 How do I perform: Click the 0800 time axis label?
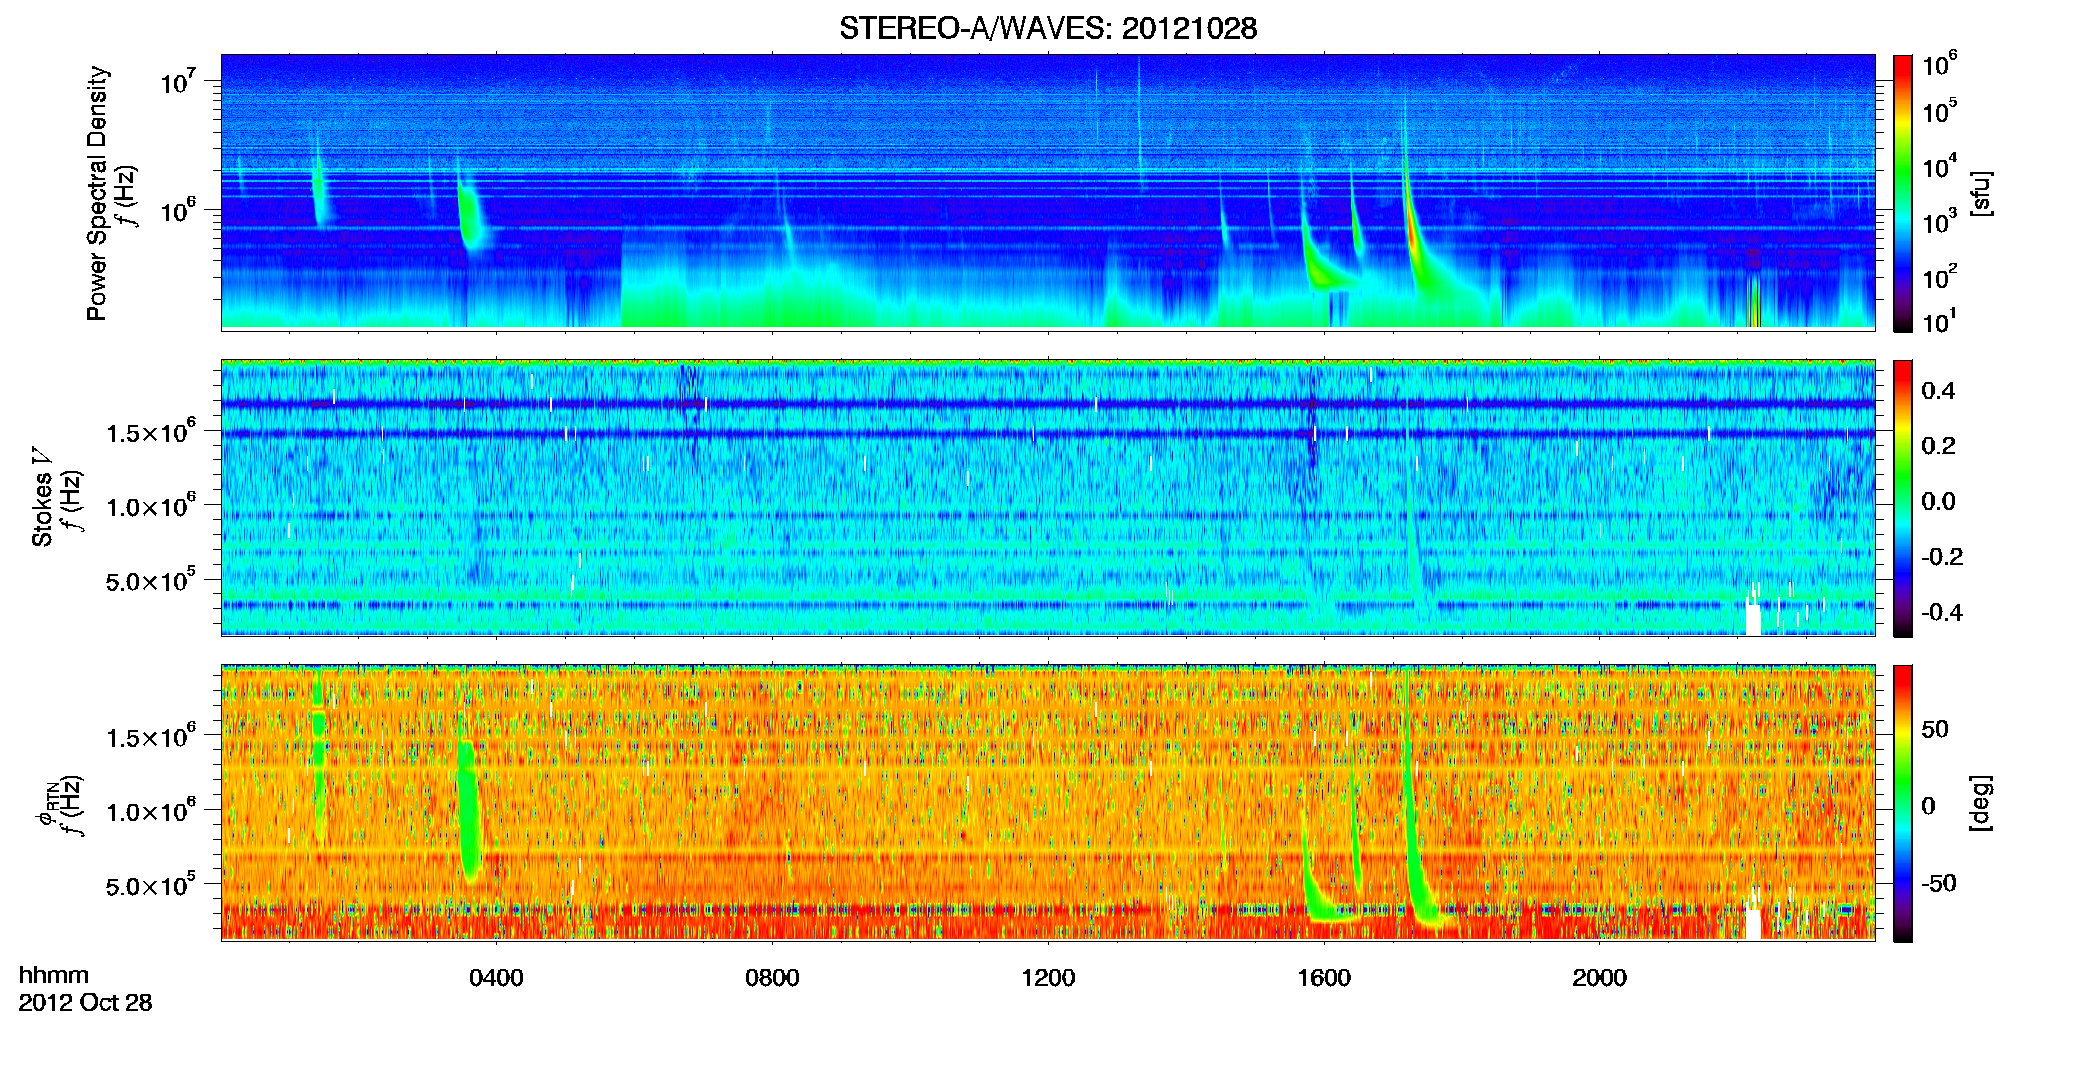pyautogui.click(x=772, y=978)
